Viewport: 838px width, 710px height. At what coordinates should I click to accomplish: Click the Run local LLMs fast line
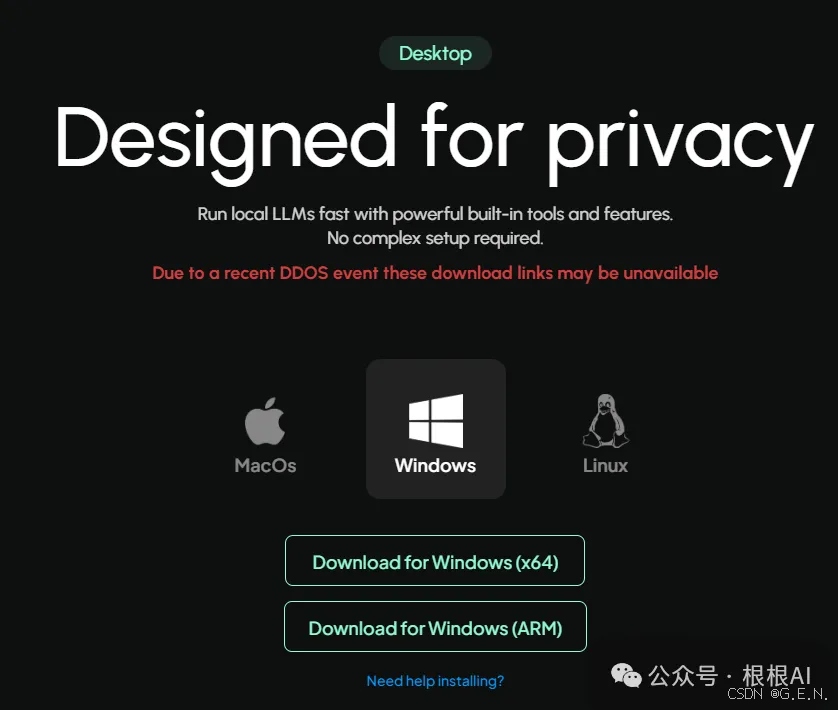[x=435, y=214]
